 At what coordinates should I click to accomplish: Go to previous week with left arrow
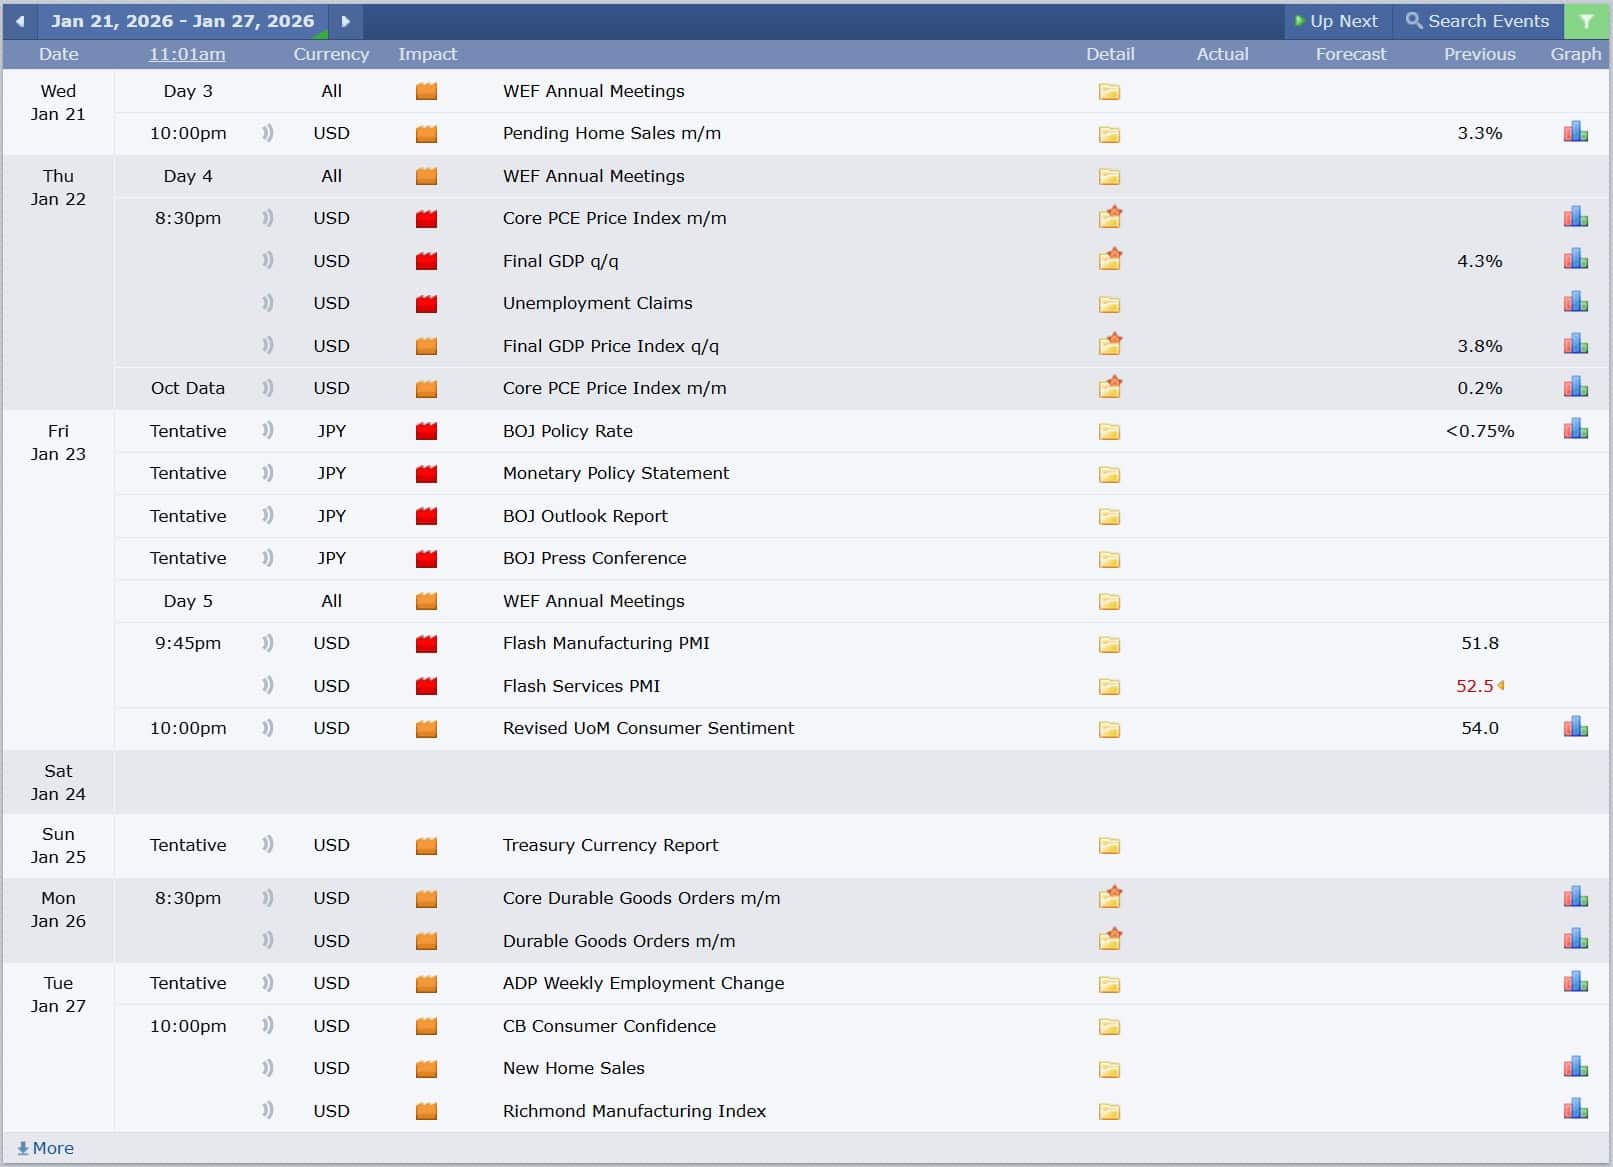[20, 21]
